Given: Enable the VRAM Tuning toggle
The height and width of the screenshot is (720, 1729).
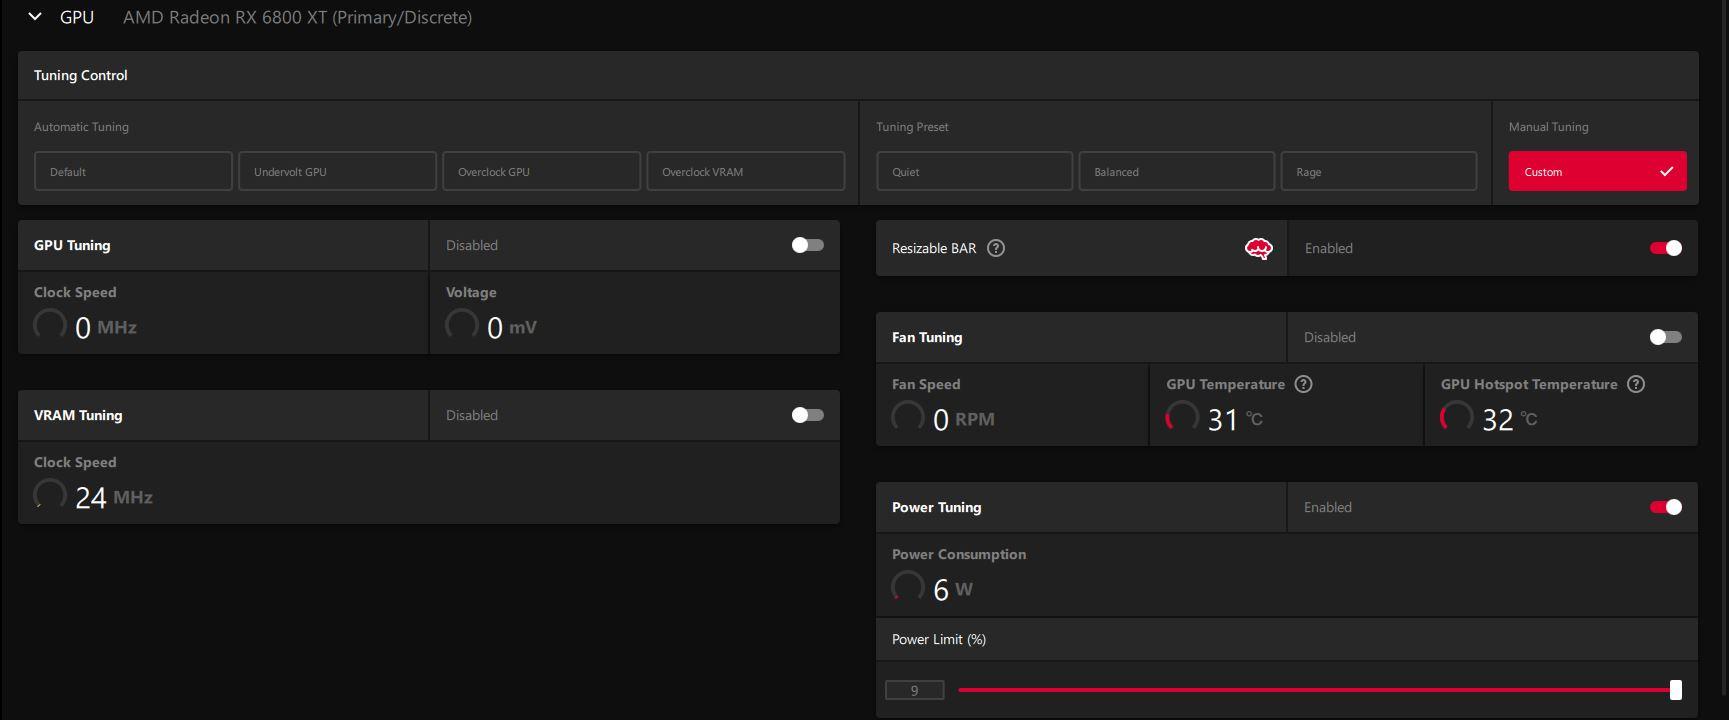Looking at the screenshot, I should pos(808,415).
